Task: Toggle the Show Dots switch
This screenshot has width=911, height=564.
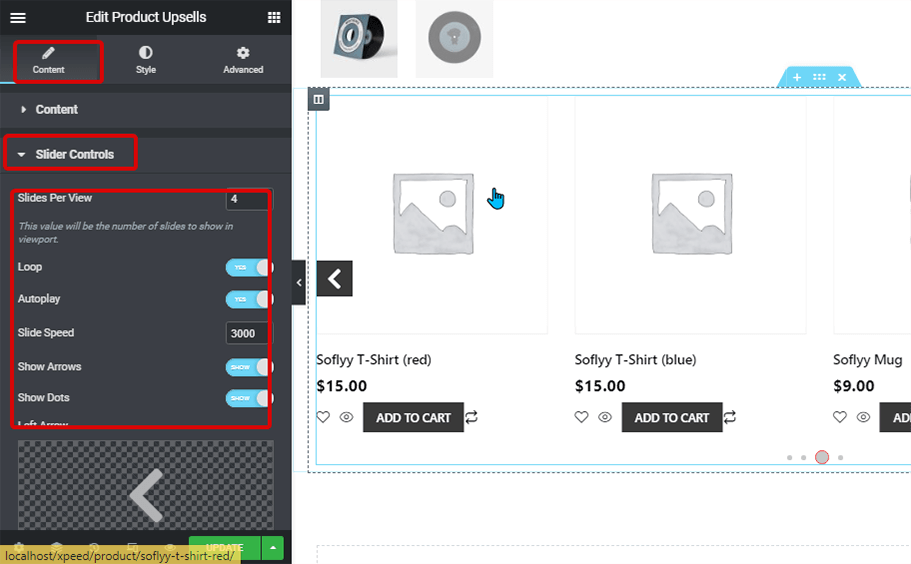Action: point(249,398)
